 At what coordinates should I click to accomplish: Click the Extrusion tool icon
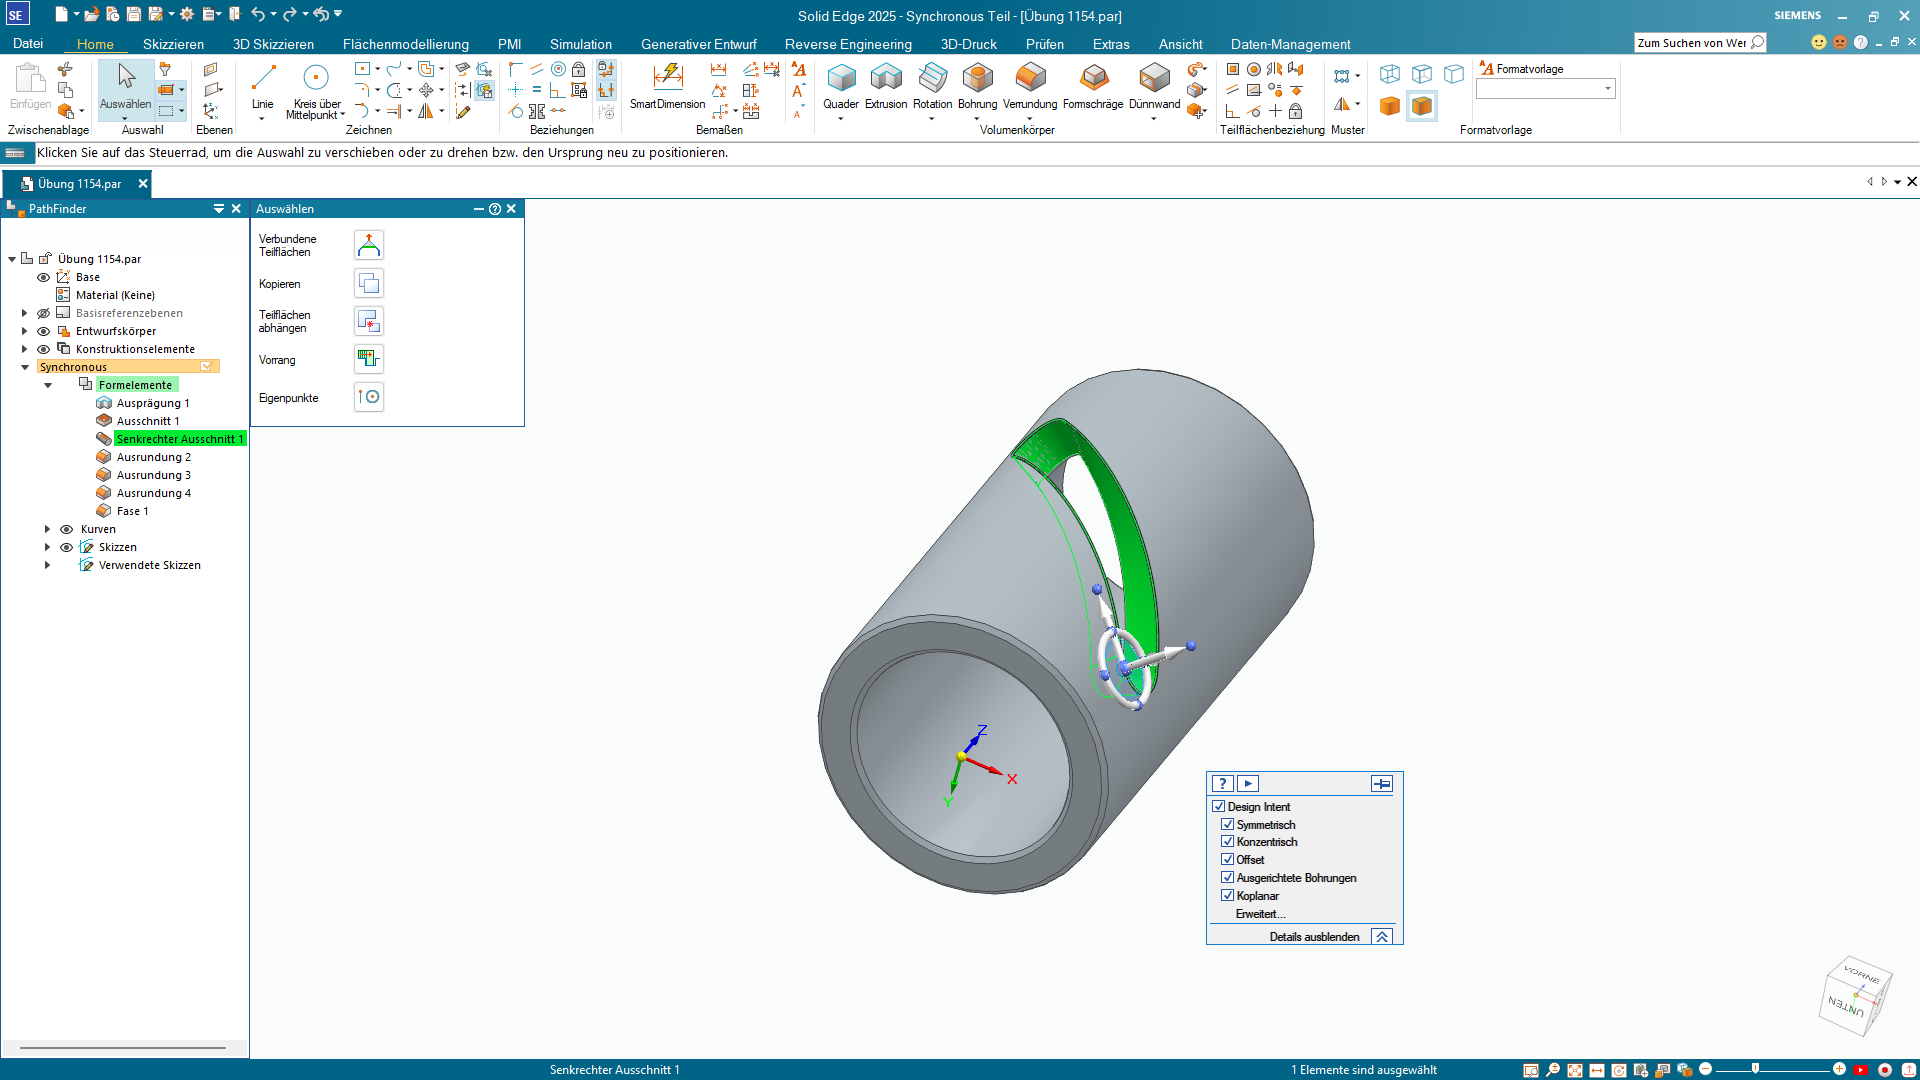pos(886,78)
